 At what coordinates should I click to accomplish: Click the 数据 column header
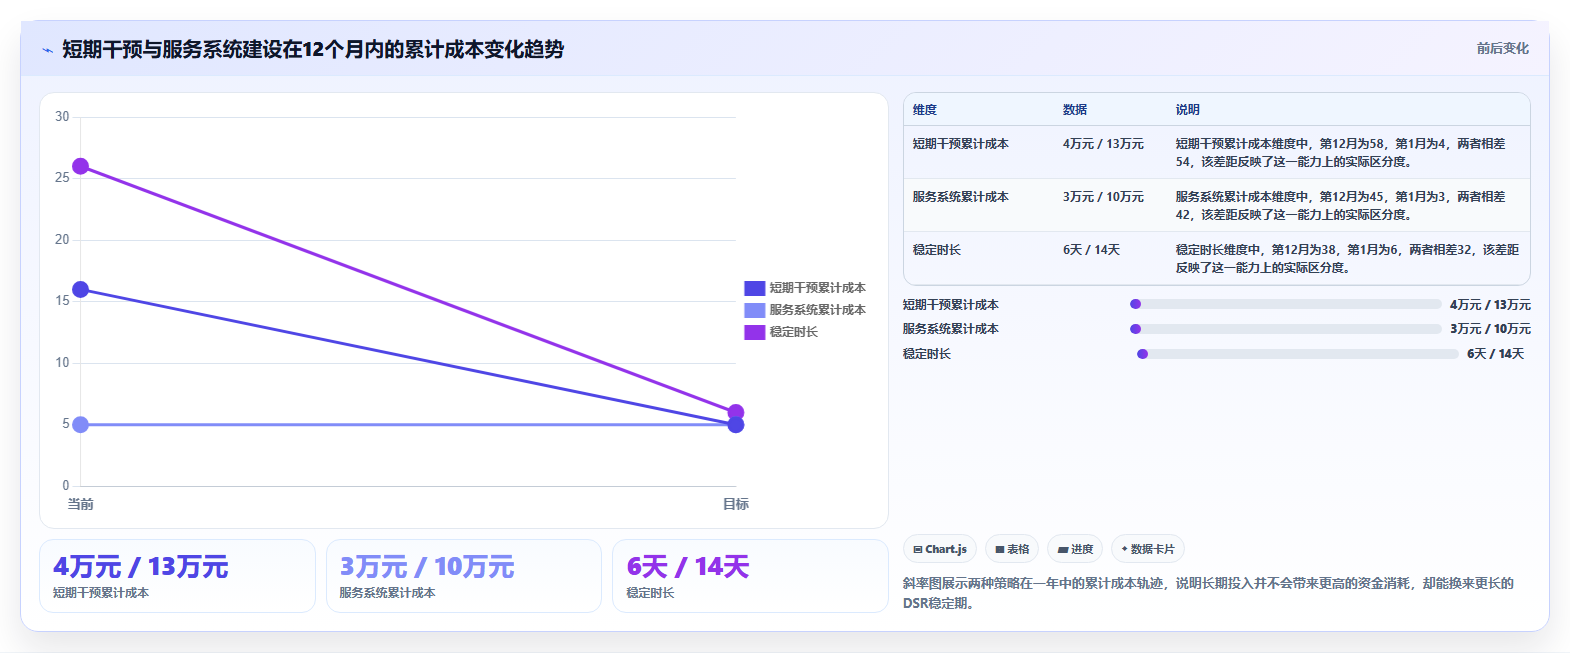point(1075,110)
